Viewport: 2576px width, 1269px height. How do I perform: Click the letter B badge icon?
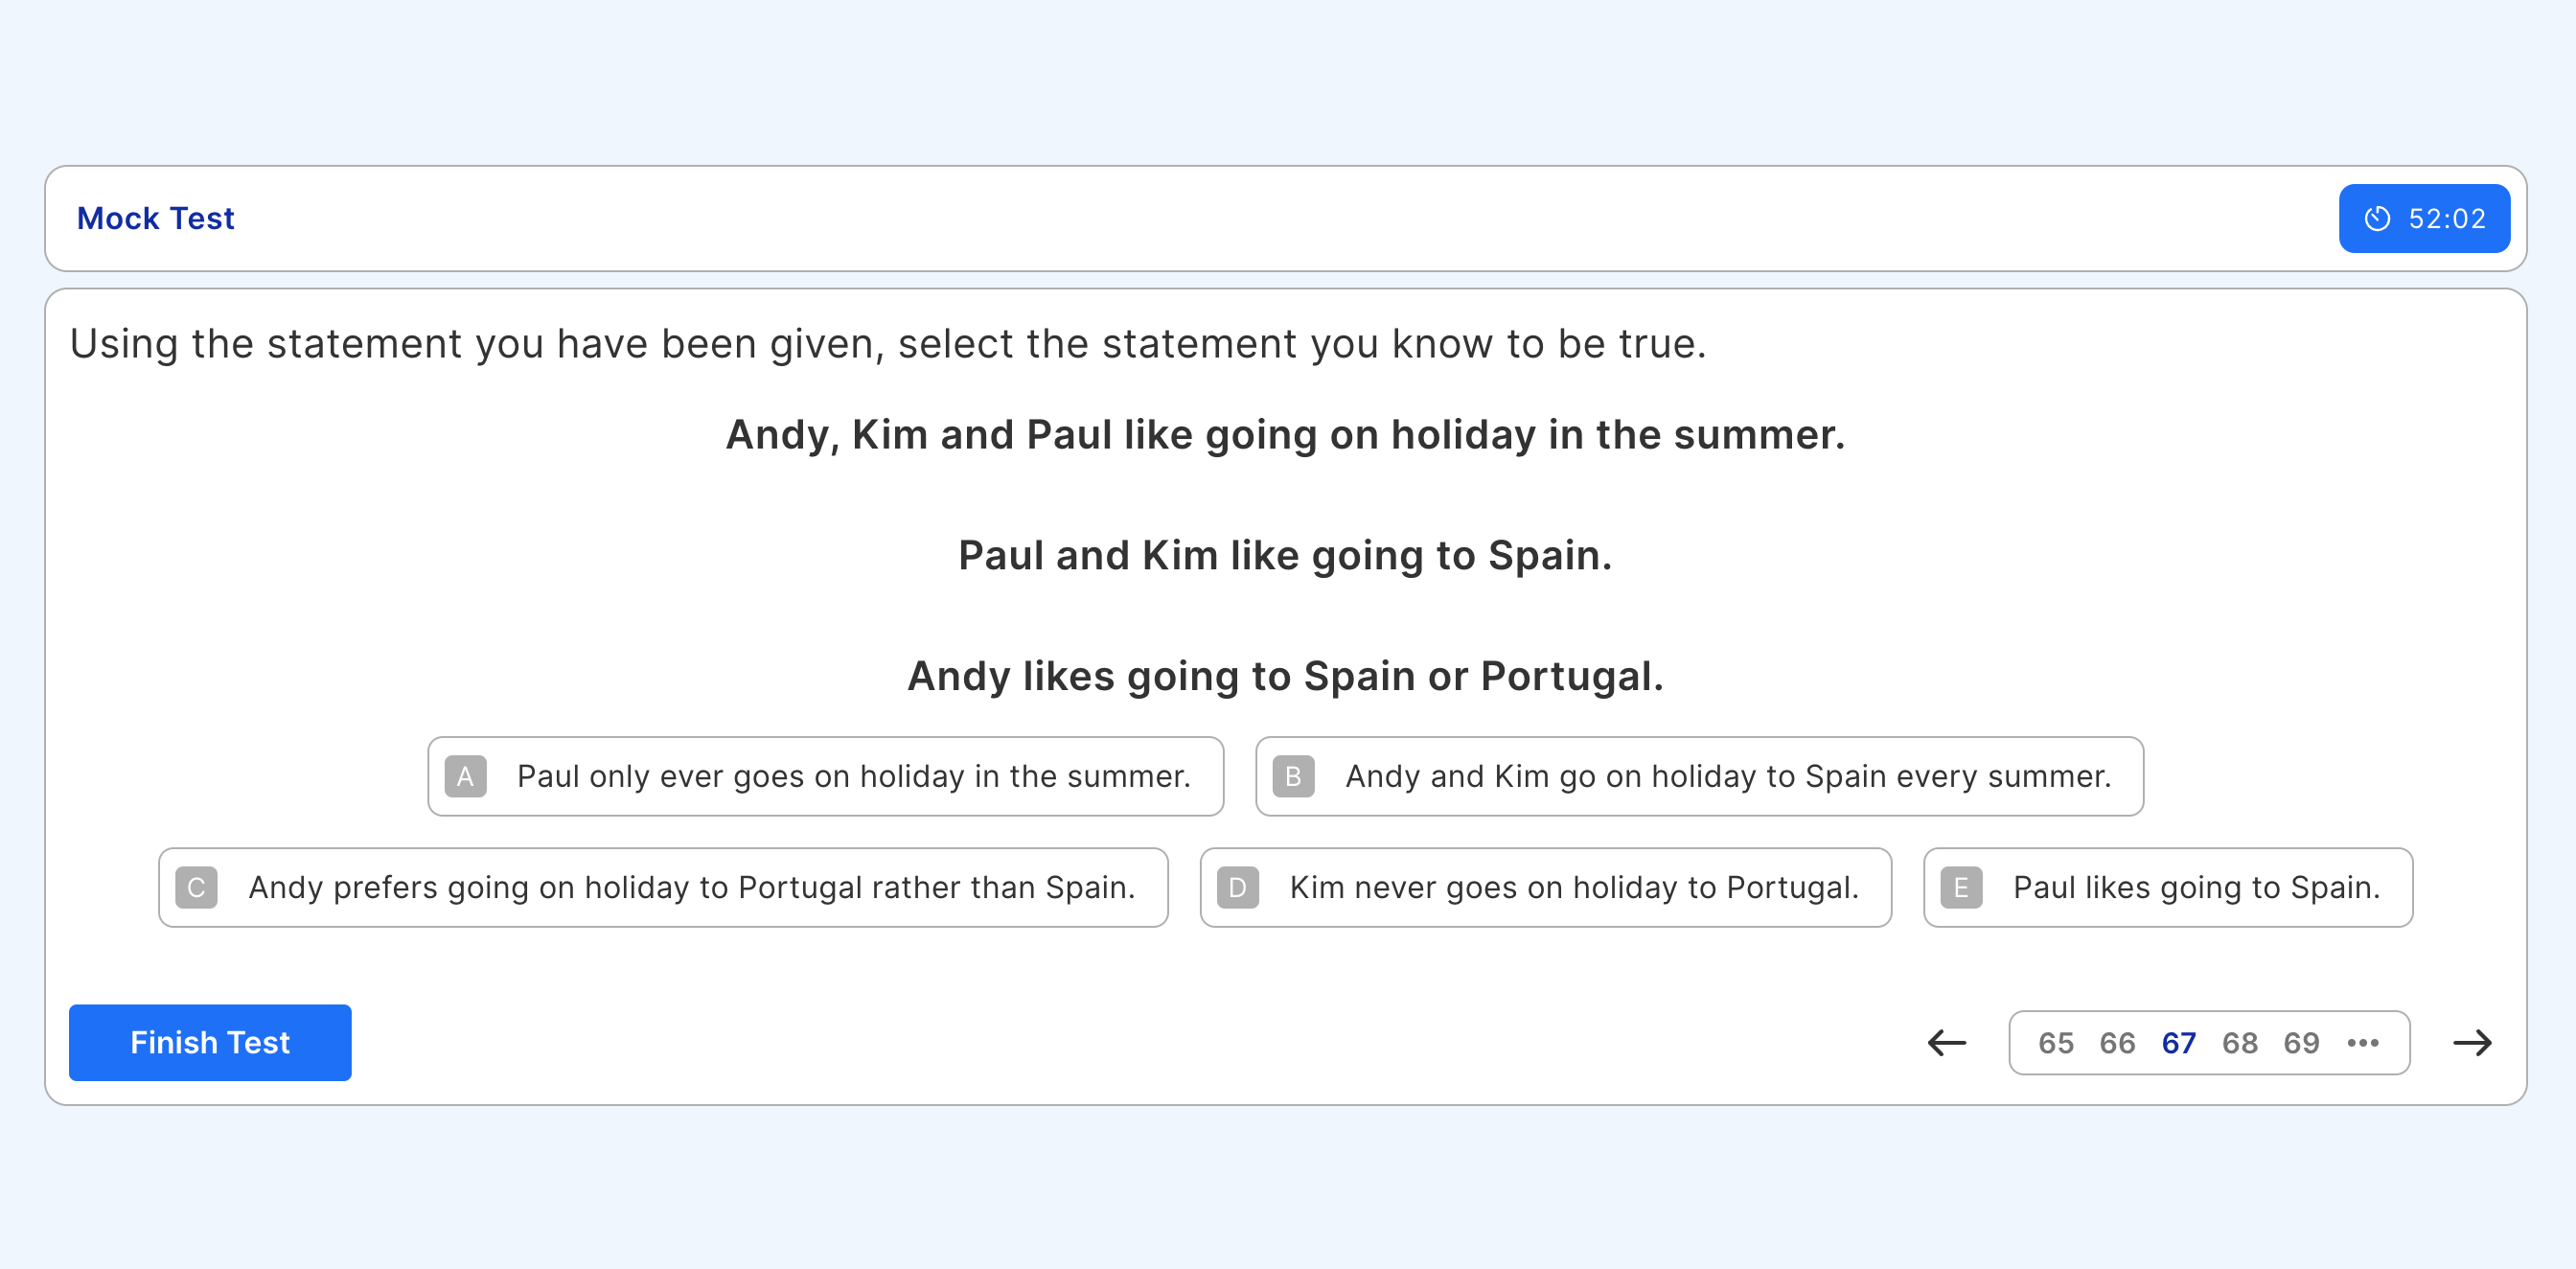click(1293, 776)
